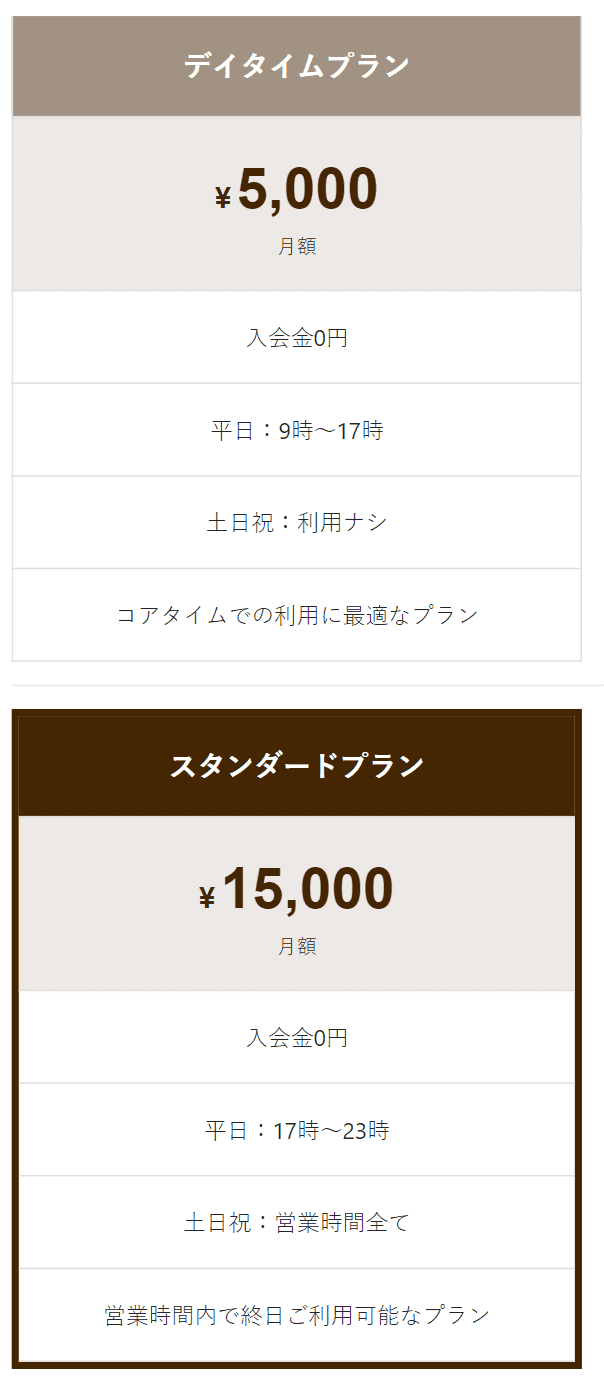604x1390 pixels.
Task: Select the first 入会金0円 row
Action: point(296,337)
